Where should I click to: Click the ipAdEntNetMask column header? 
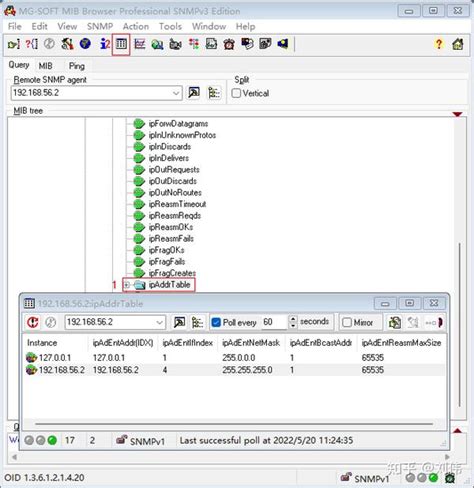pos(251,343)
